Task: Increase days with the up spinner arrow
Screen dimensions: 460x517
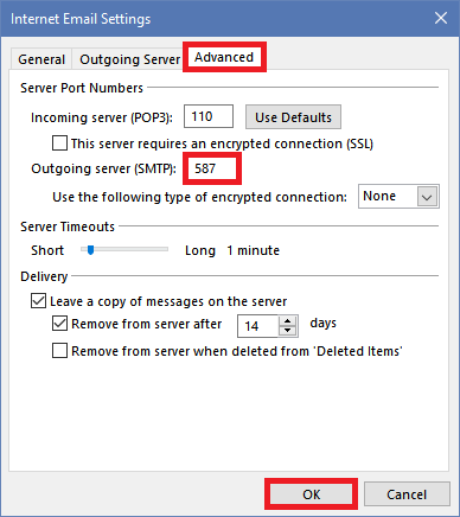Action: pyautogui.click(x=288, y=321)
